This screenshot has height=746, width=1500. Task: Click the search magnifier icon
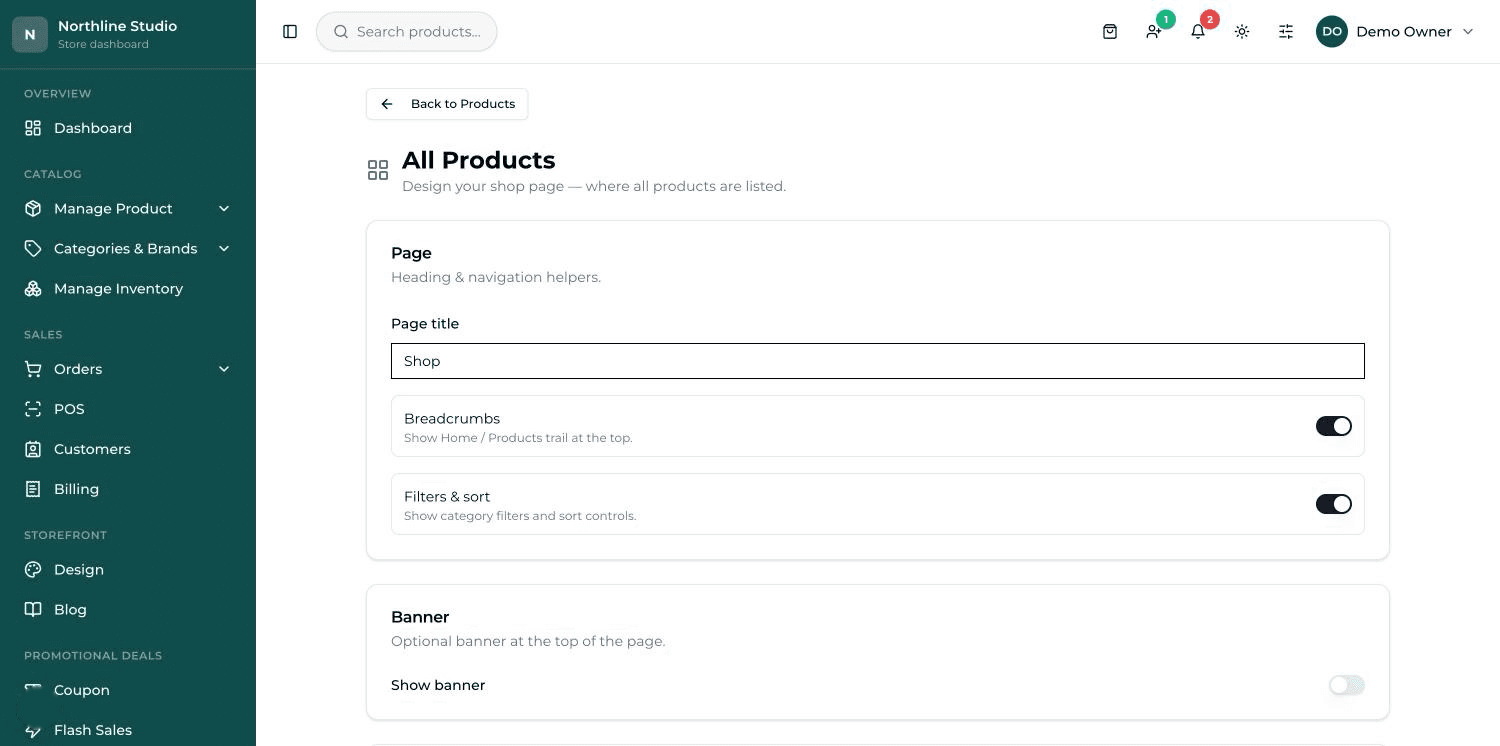(341, 32)
